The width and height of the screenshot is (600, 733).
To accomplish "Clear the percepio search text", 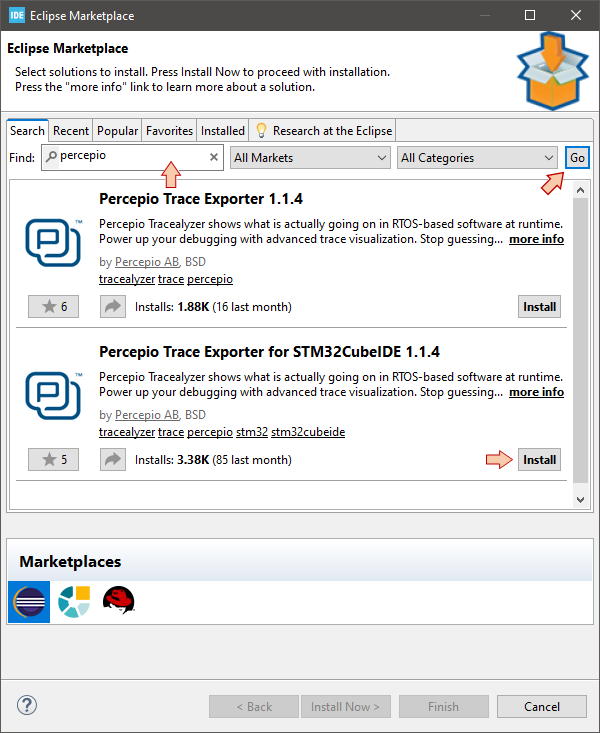I will pyautogui.click(x=214, y=157).
